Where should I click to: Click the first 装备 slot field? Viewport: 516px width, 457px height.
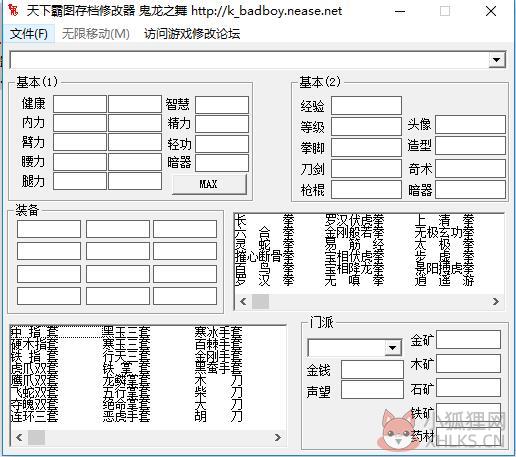[49, 229]
